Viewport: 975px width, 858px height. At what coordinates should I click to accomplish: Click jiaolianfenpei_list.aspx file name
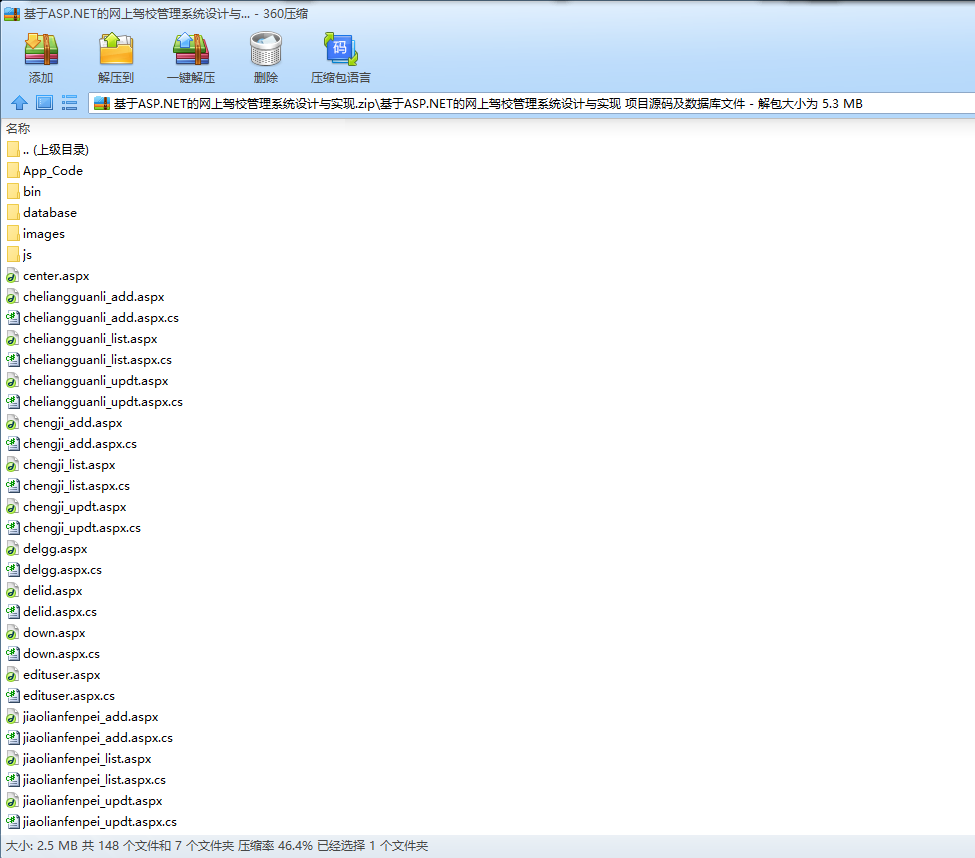(88, 759)
